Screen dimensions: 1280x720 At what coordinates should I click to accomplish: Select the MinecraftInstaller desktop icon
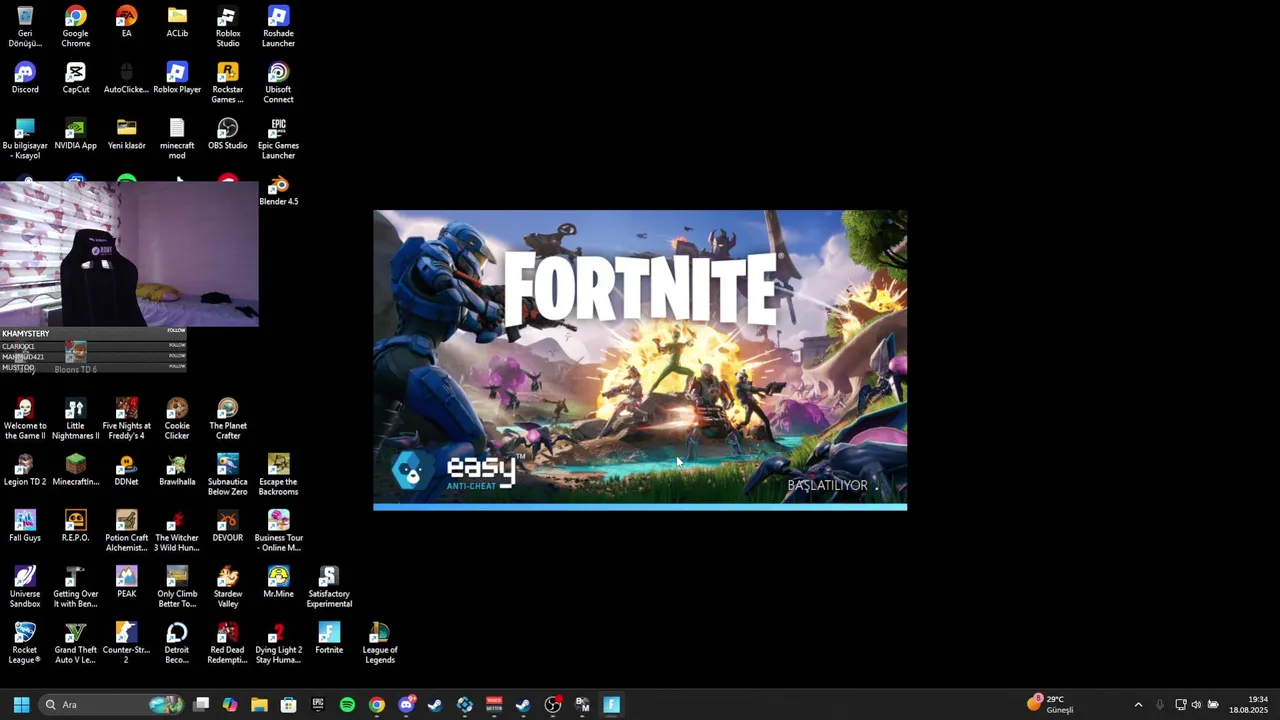click(x=76, y=470)
